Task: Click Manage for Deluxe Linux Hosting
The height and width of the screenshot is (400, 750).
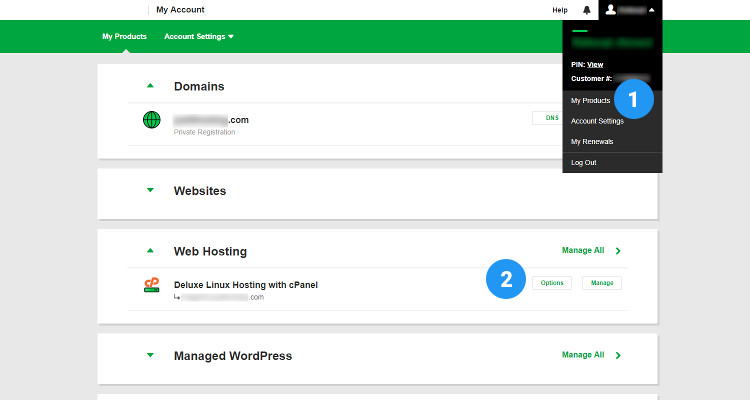Action: tap(602, 283)
